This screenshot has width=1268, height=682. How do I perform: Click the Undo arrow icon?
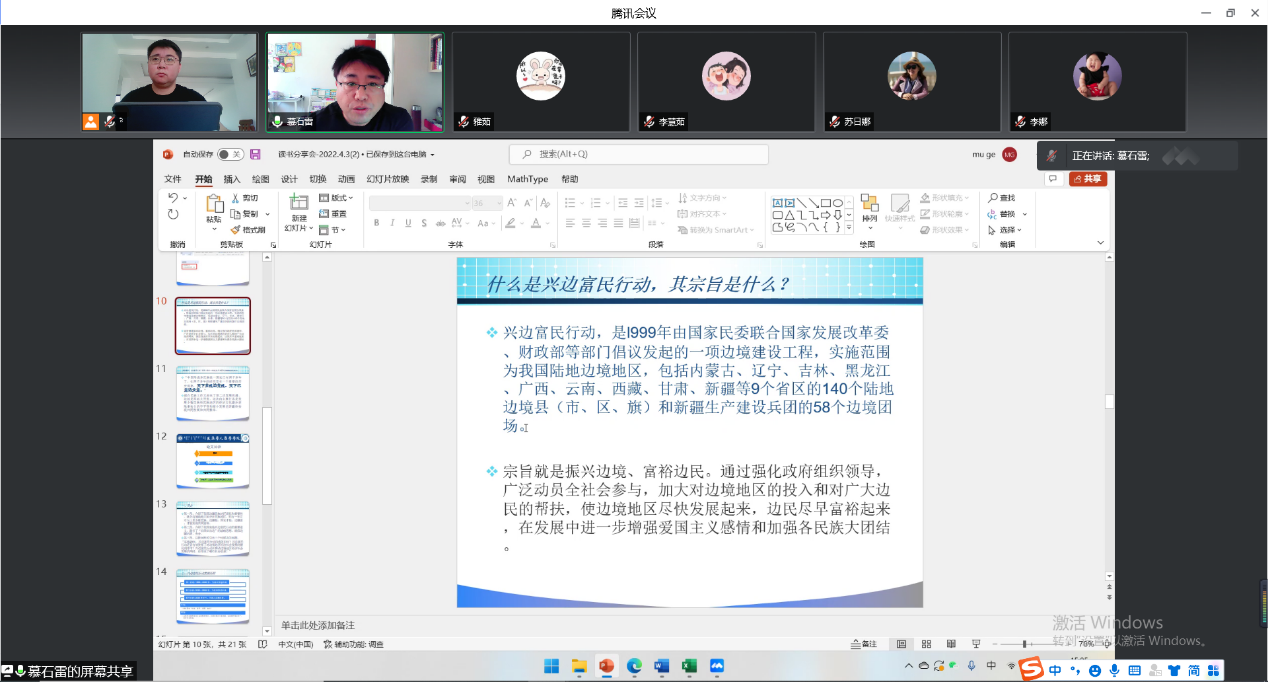174,198
